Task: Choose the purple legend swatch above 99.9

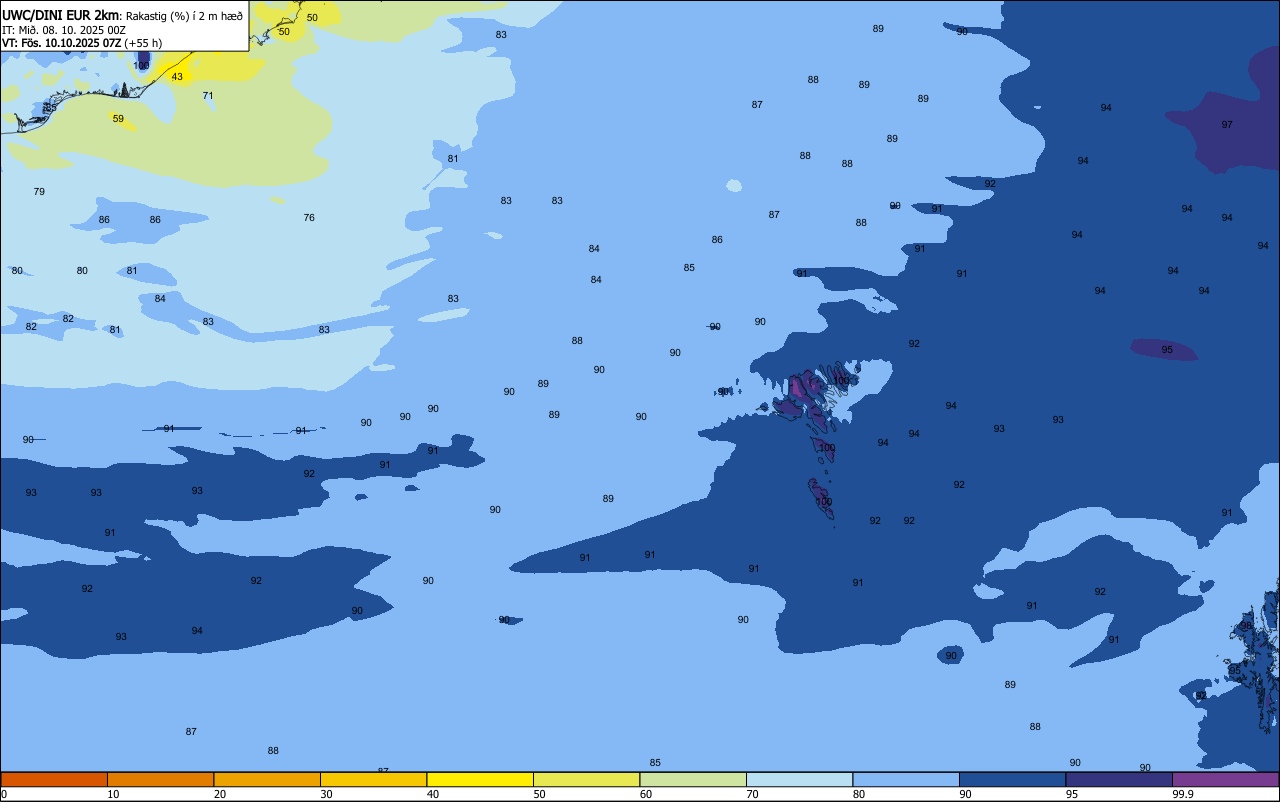Action: (1225, 779)
